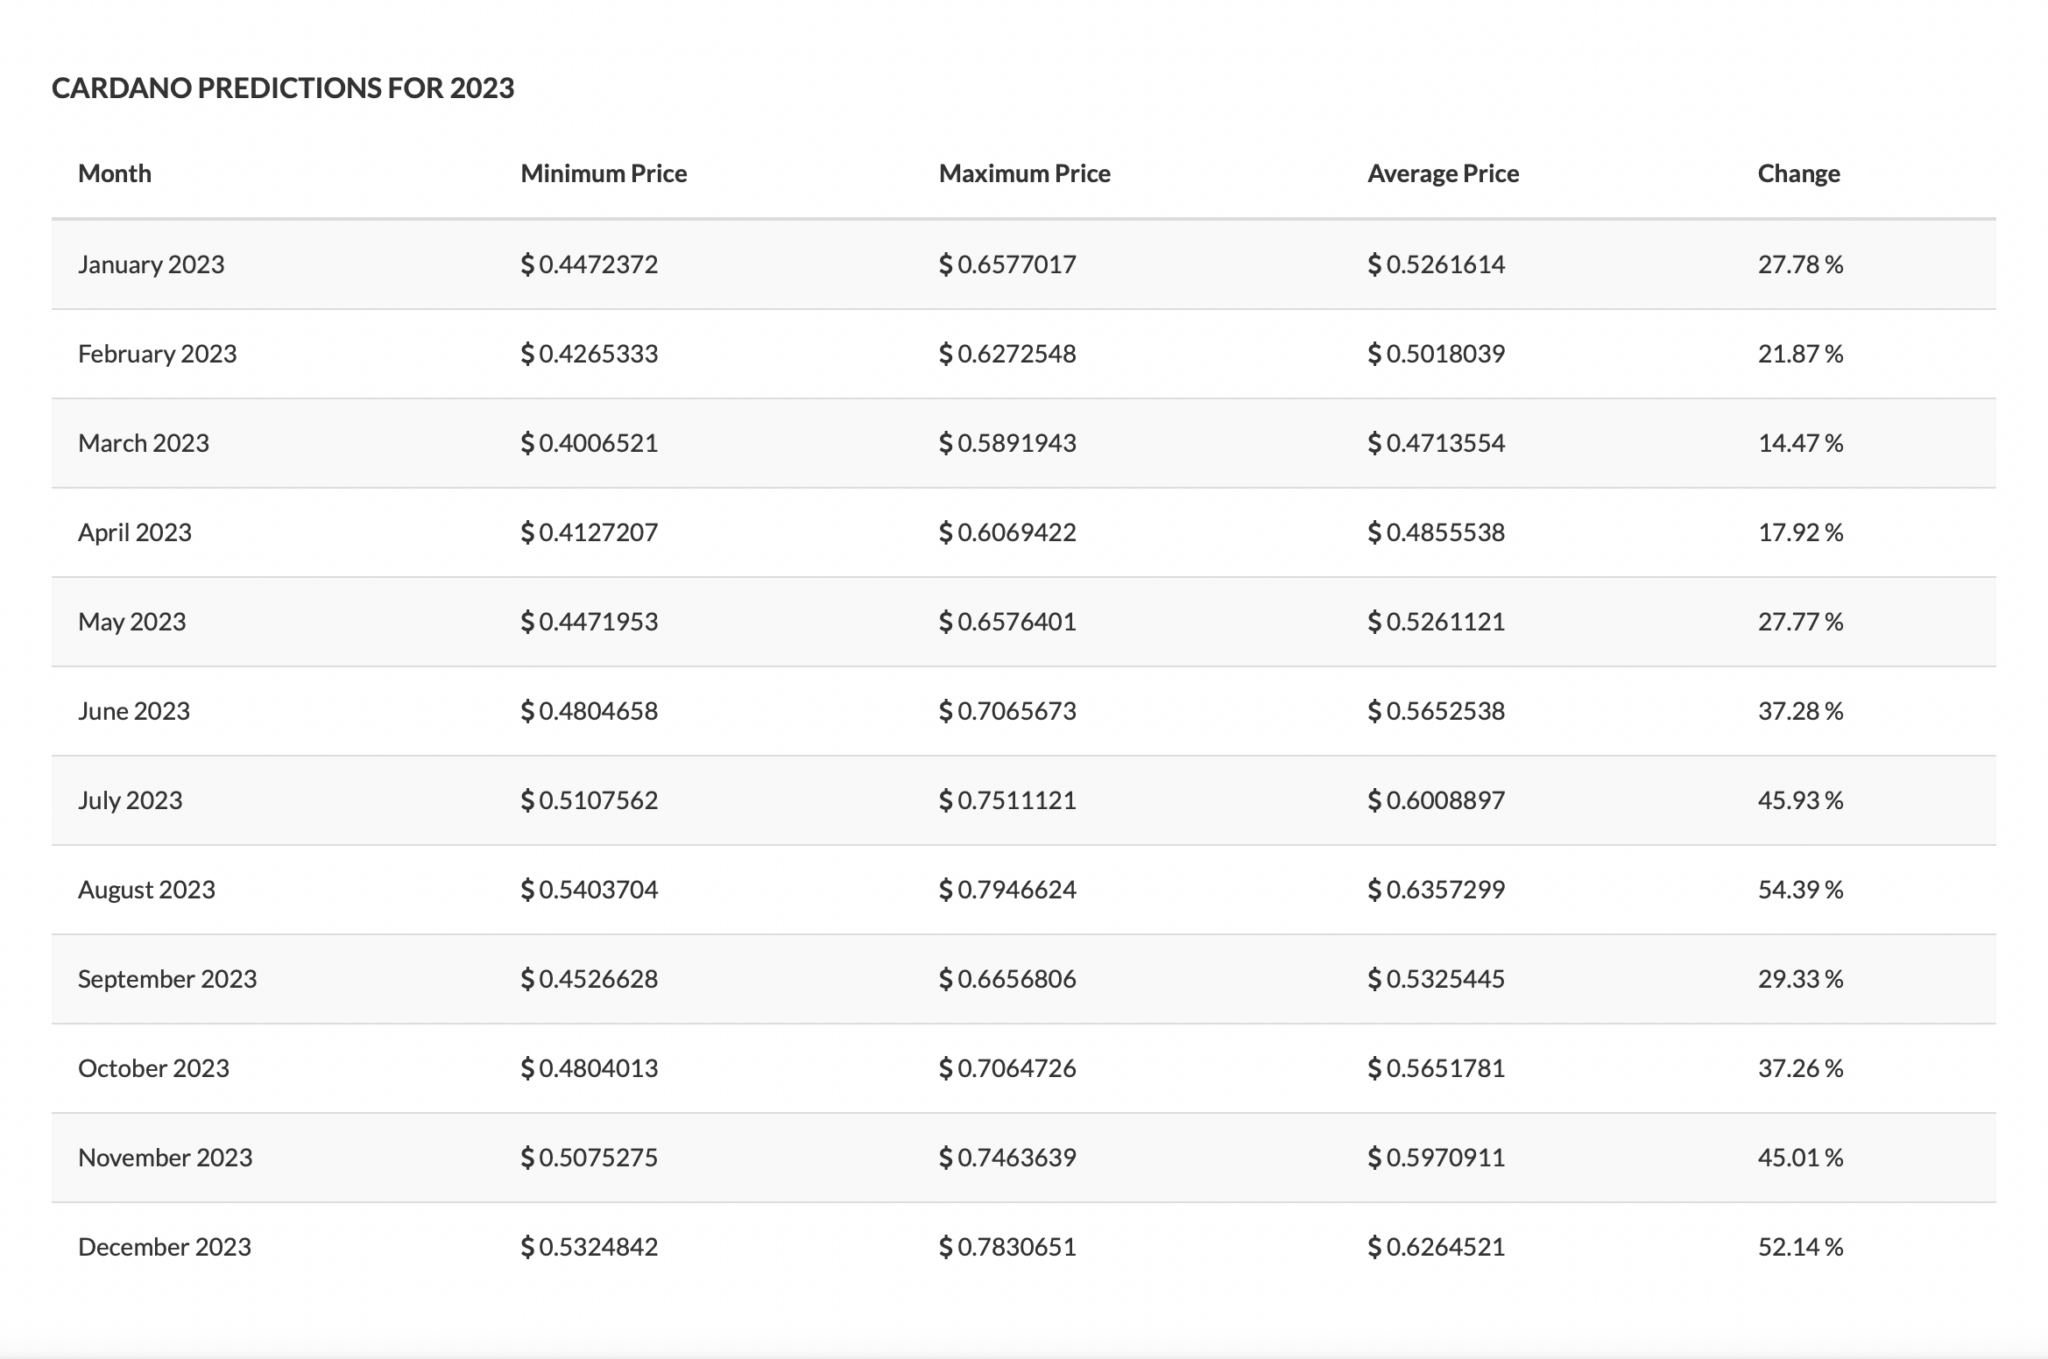Click maximum price value $ 0.6272548
Viewport: 2048px width, 1359px height.
coord(1008,354)
